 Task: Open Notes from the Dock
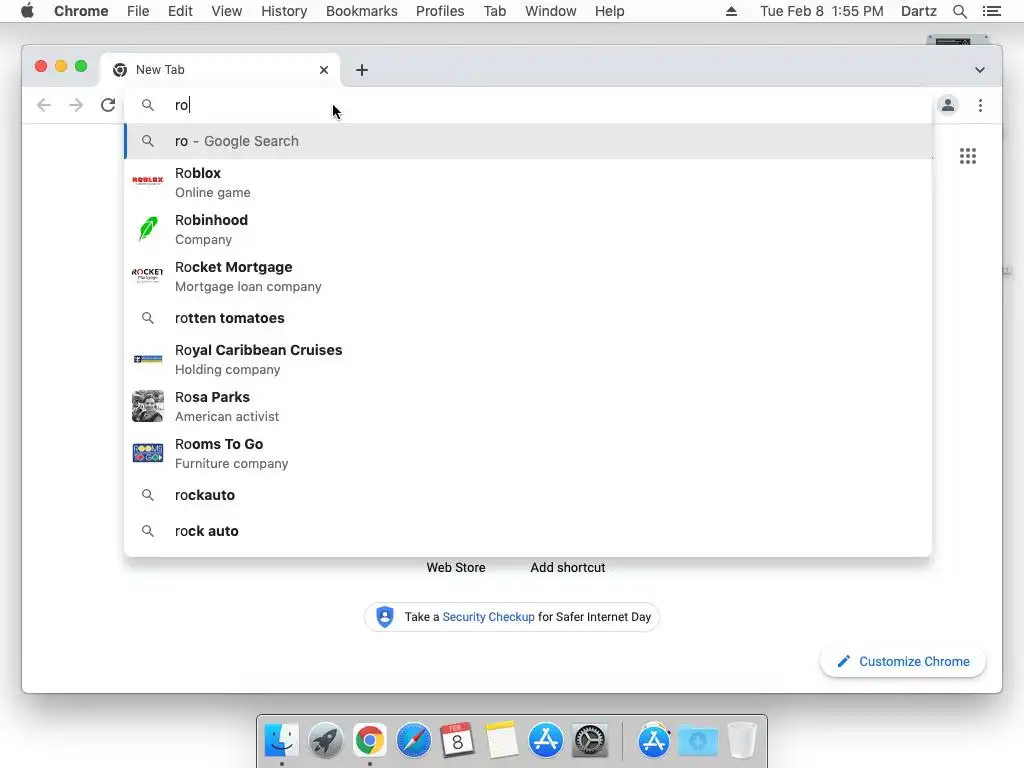[502, 741]
